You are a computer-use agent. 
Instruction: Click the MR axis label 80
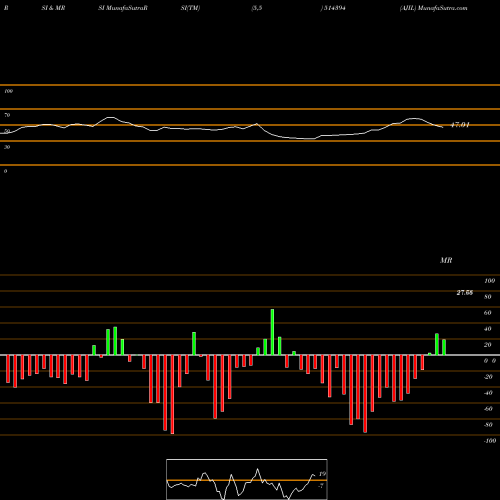click(x=488, y=297)
